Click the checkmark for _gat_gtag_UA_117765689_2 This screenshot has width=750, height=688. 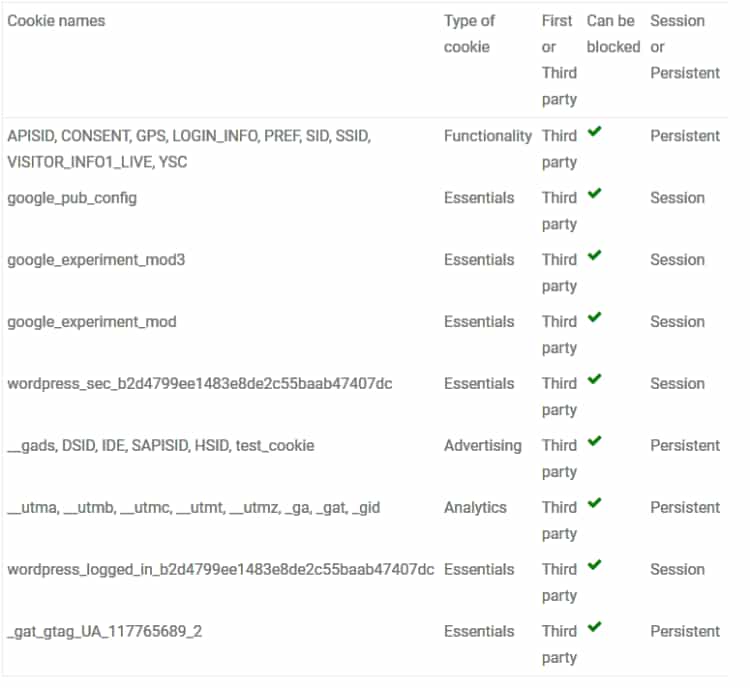click(x=594, y=626)
